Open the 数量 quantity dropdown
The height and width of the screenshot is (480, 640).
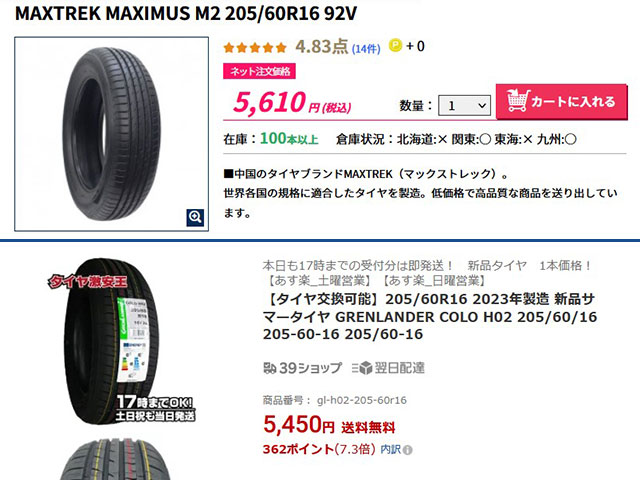point(464,106)
